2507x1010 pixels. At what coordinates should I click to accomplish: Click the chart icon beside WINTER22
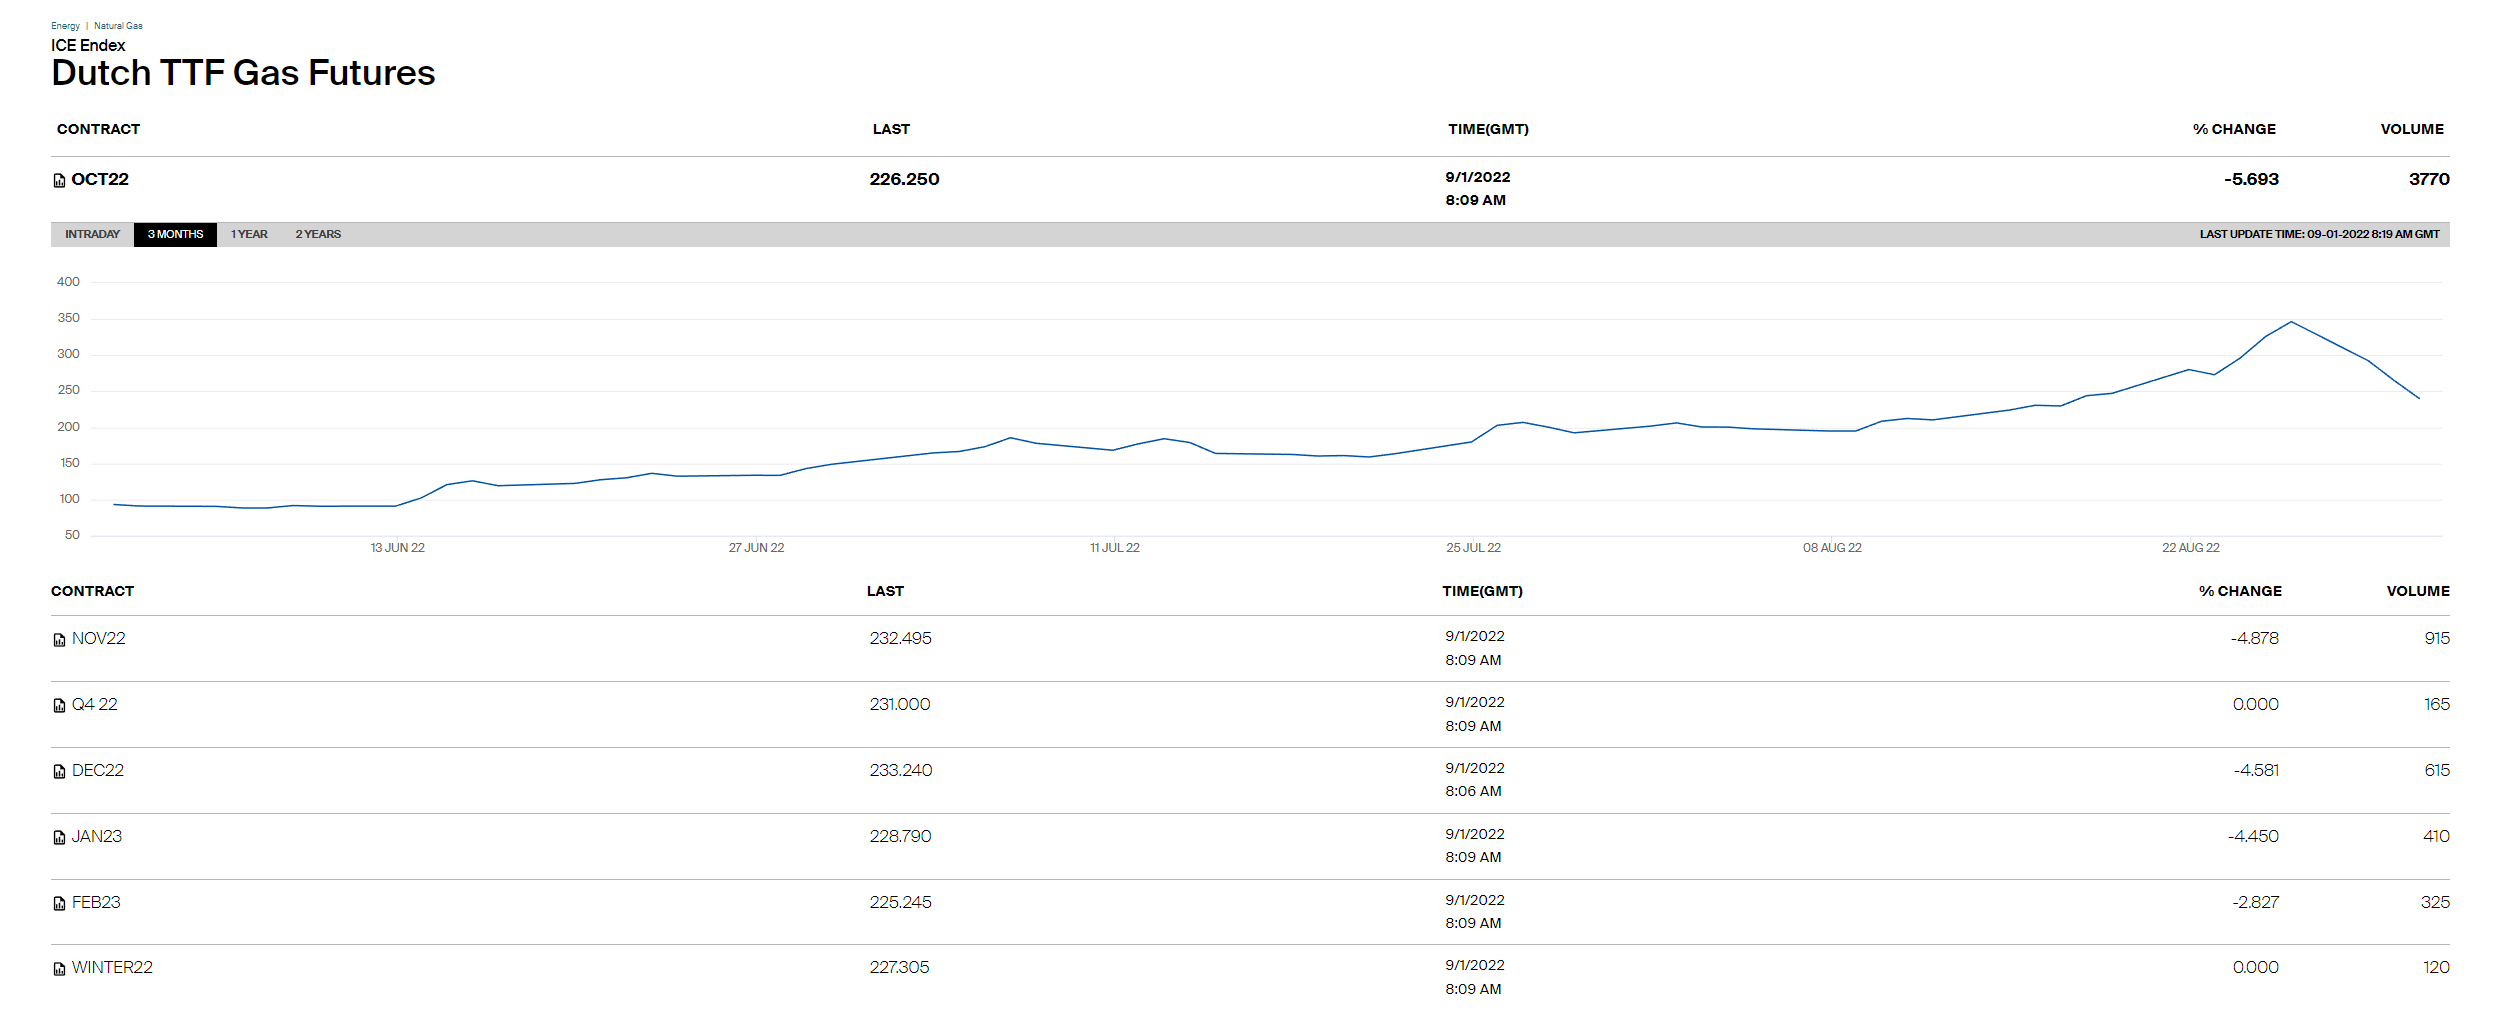click(x=59, y=969)
